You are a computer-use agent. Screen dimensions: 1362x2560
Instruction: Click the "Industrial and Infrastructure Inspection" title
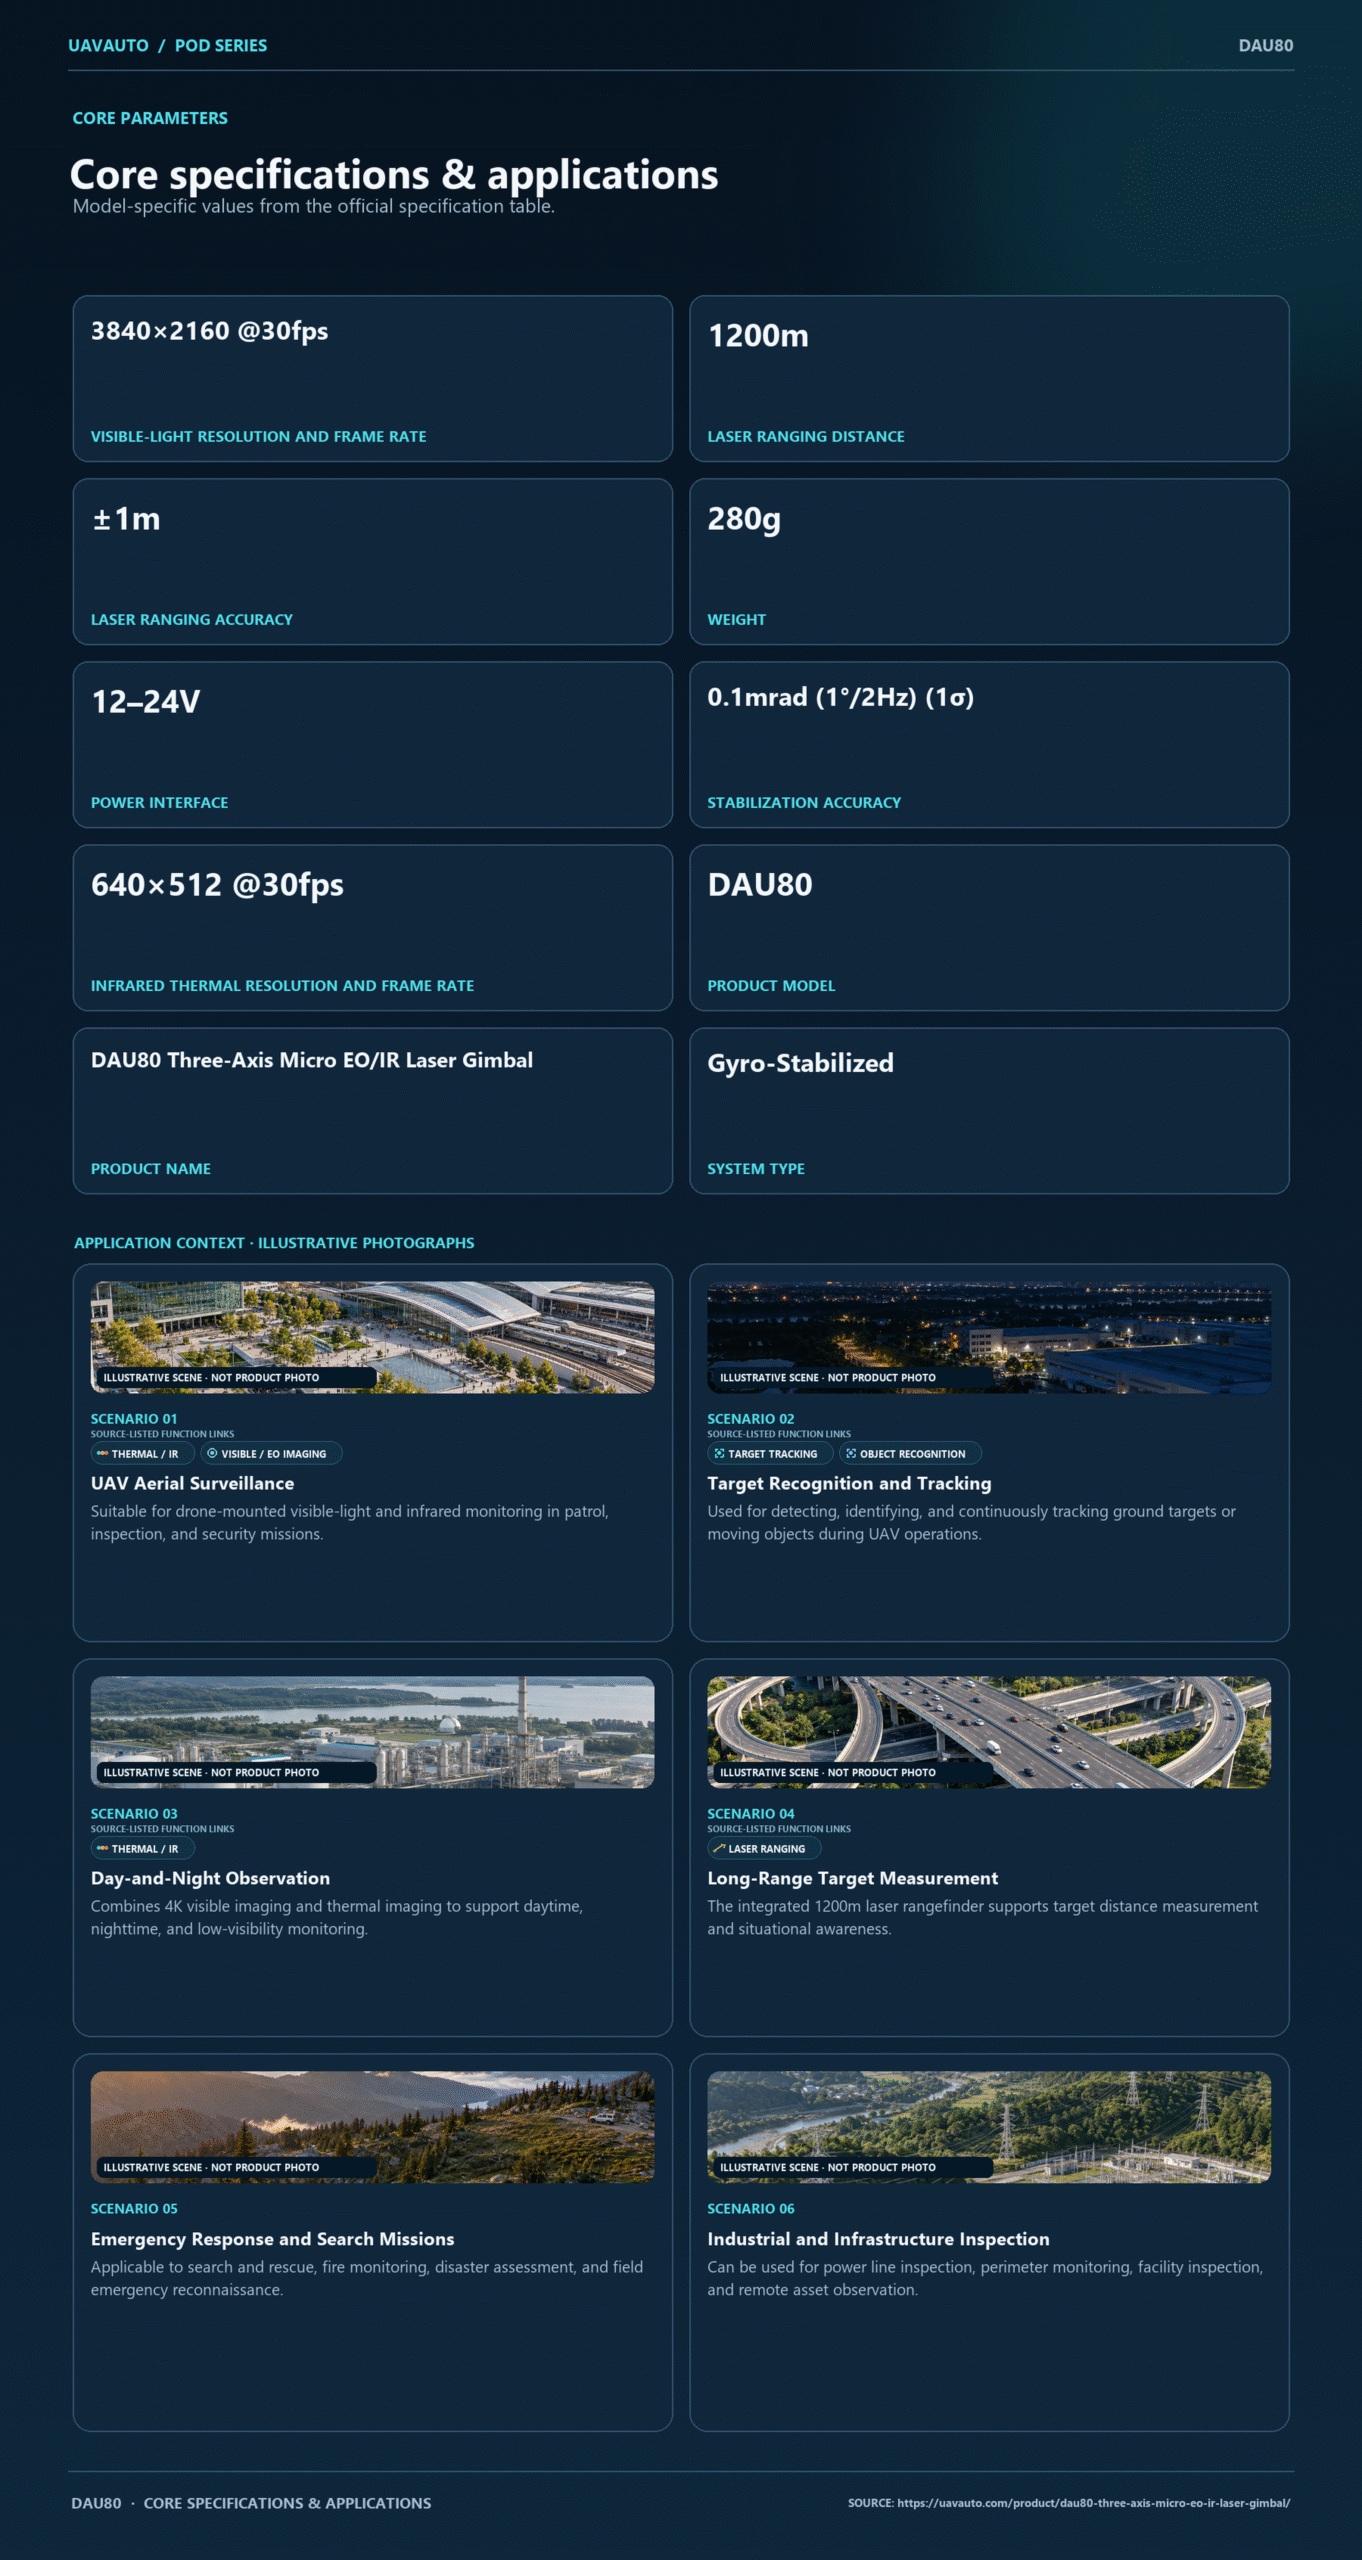[x=879, y=2240]
